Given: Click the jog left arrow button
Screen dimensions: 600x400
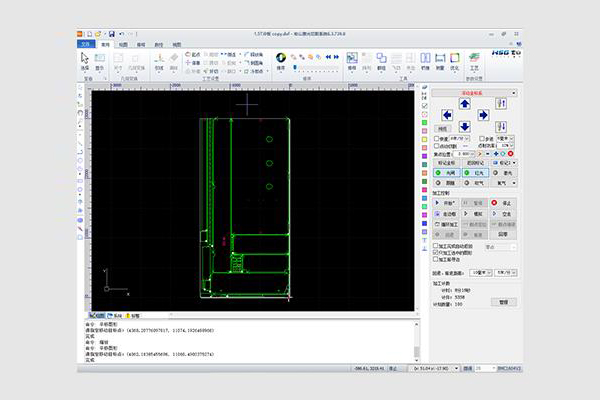Looking at the screenshot, I should pyautogui.click(x=449, y=115).
